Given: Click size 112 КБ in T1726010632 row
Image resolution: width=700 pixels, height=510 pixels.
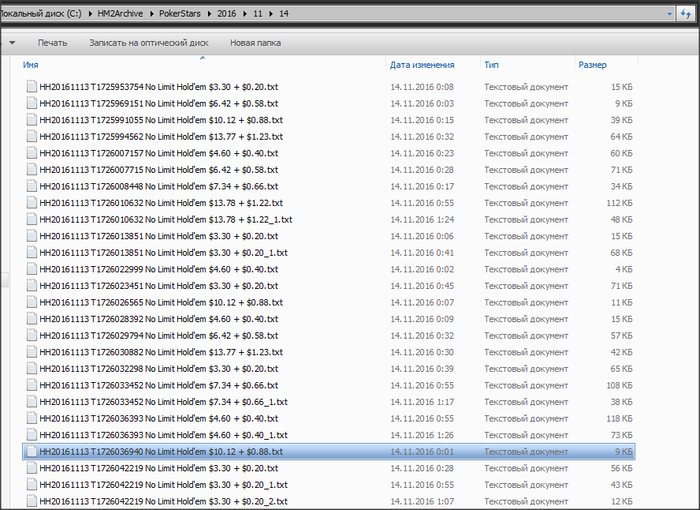Looking at the screenshot, I should pos(619,203).
